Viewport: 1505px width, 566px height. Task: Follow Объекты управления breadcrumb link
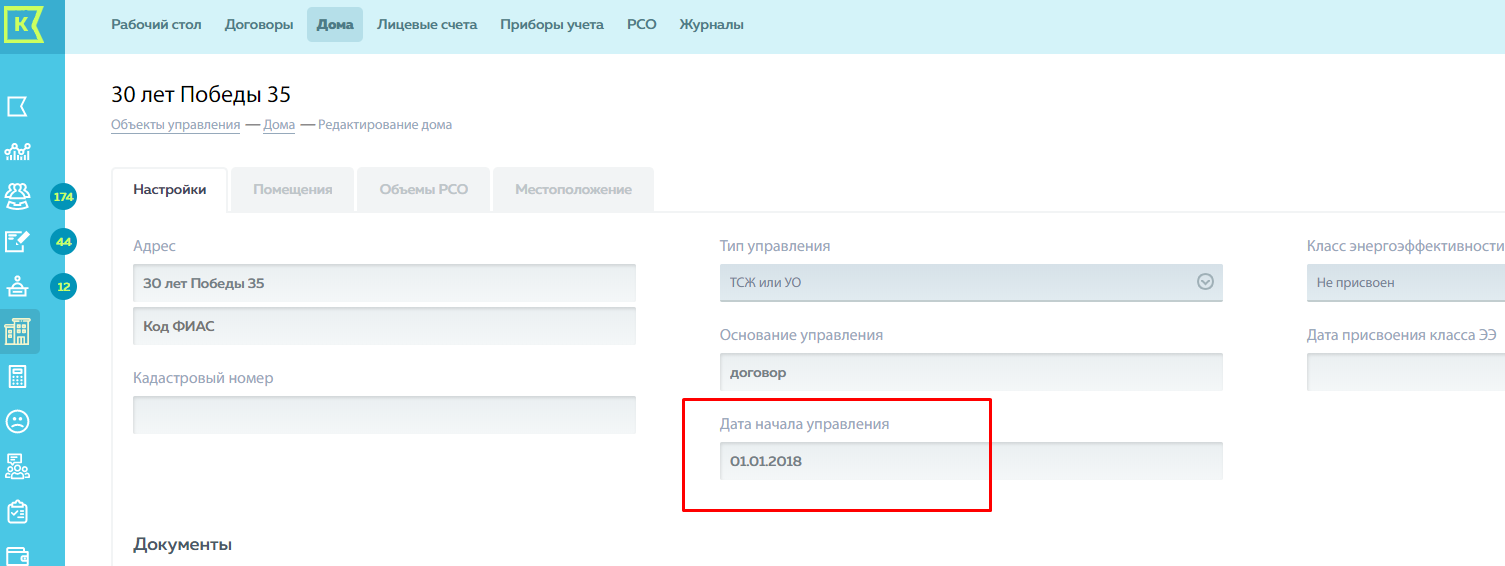[x=175, y=125]
